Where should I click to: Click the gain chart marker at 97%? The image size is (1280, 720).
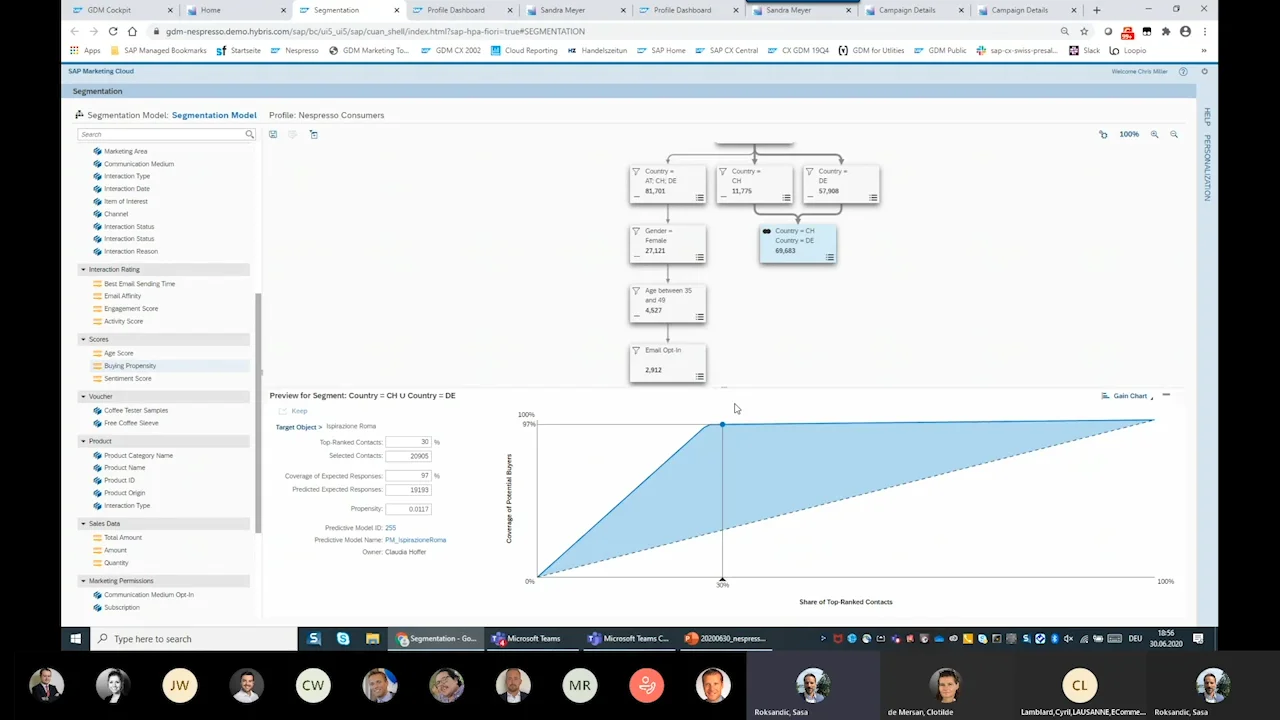click(722, 425)
